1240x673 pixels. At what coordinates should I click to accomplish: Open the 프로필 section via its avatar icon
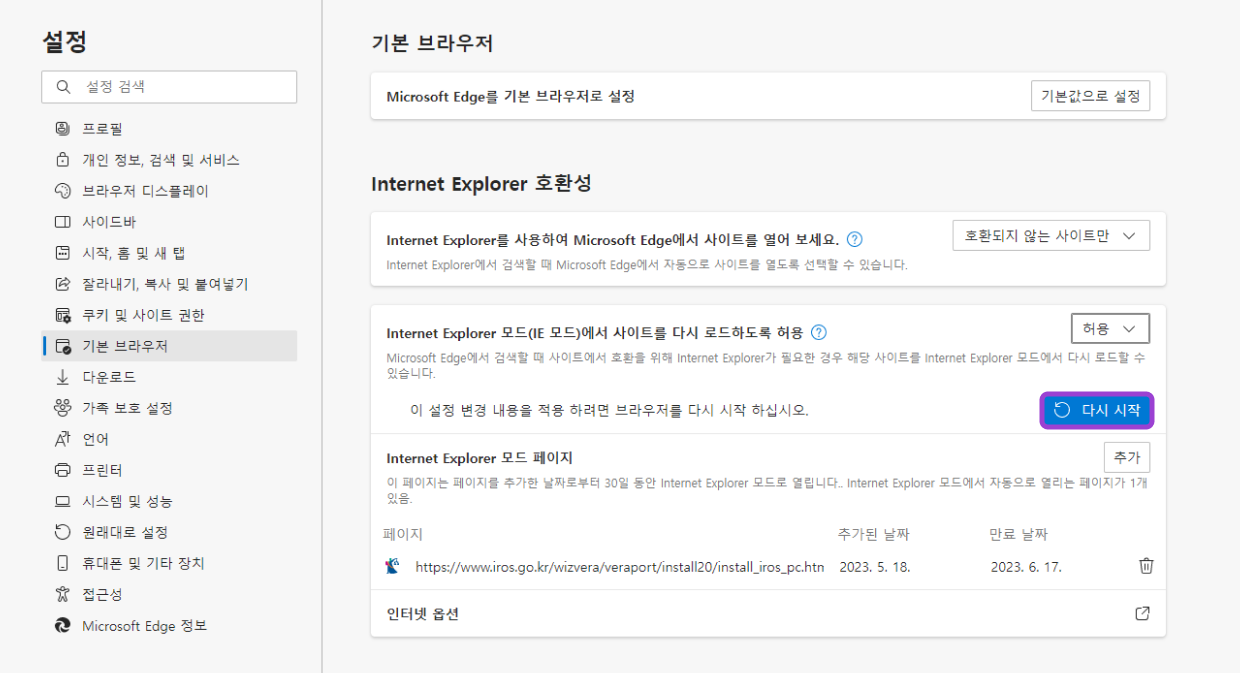coord(61,128)
